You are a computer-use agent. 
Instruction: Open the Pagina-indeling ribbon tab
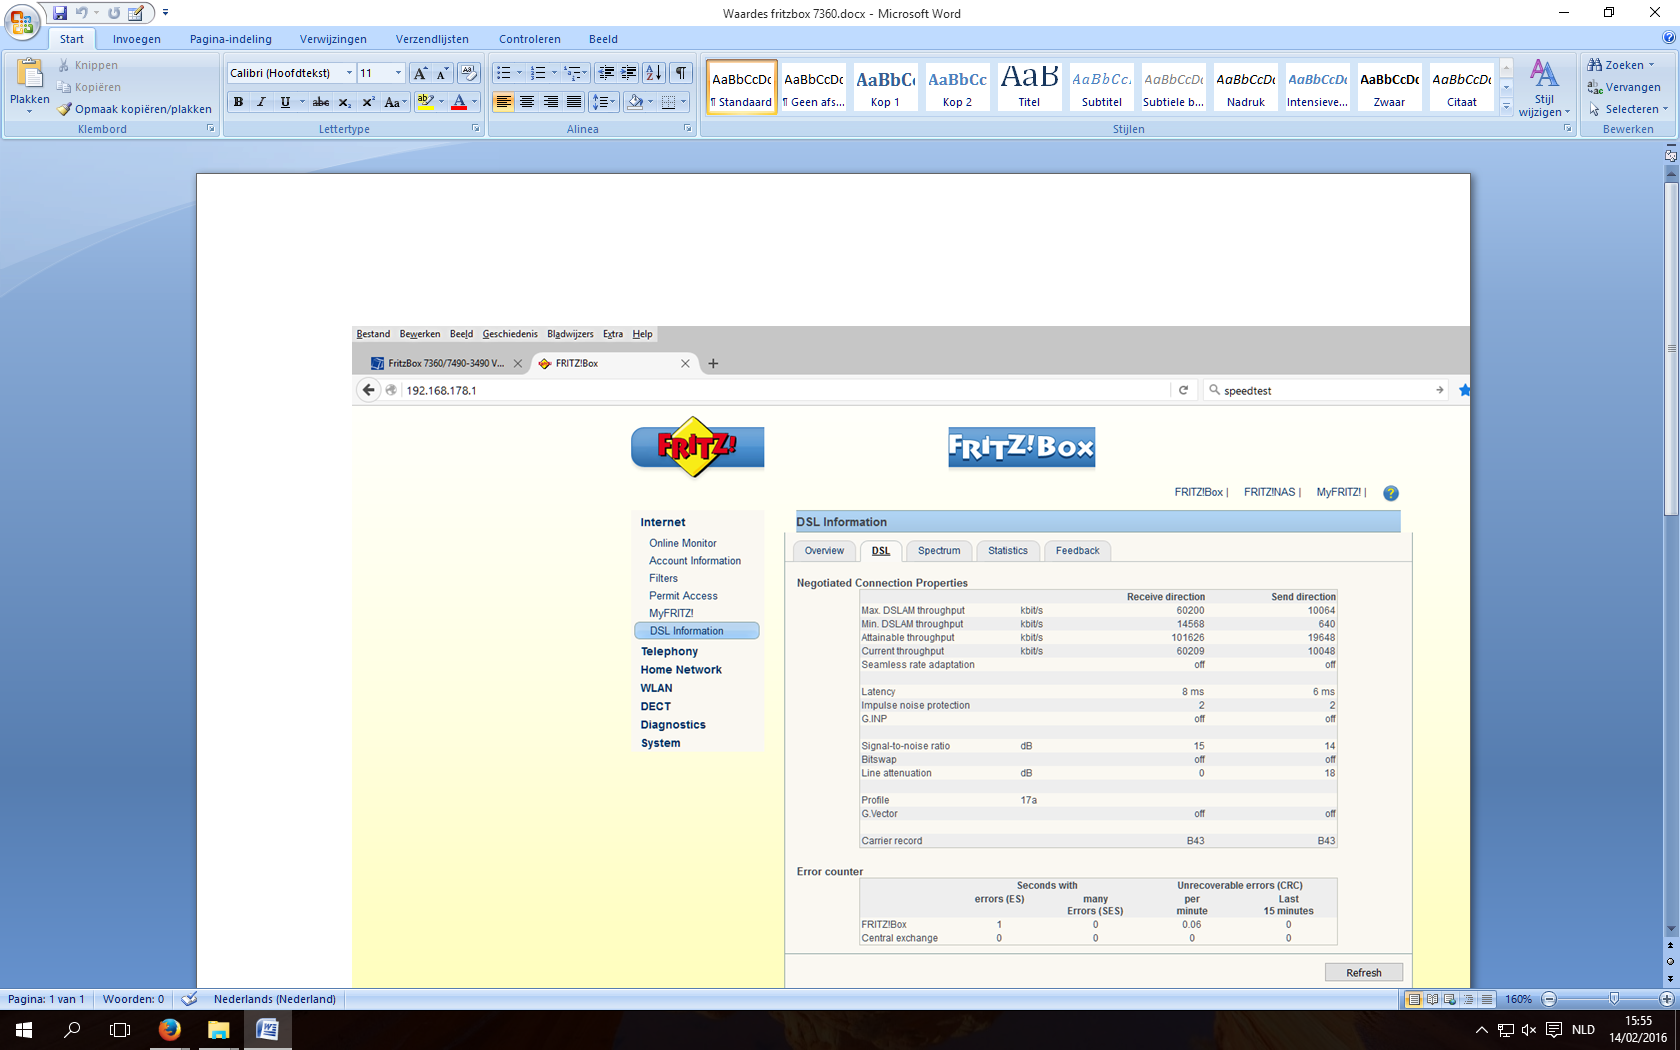coord(230,39)
